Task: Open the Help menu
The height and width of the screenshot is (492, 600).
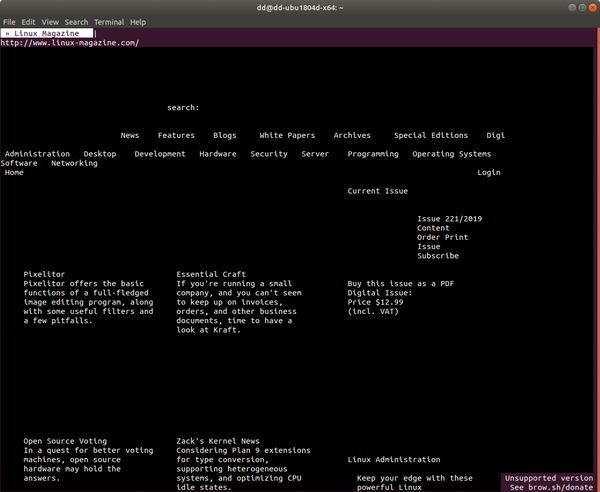Action: (138, 22)
